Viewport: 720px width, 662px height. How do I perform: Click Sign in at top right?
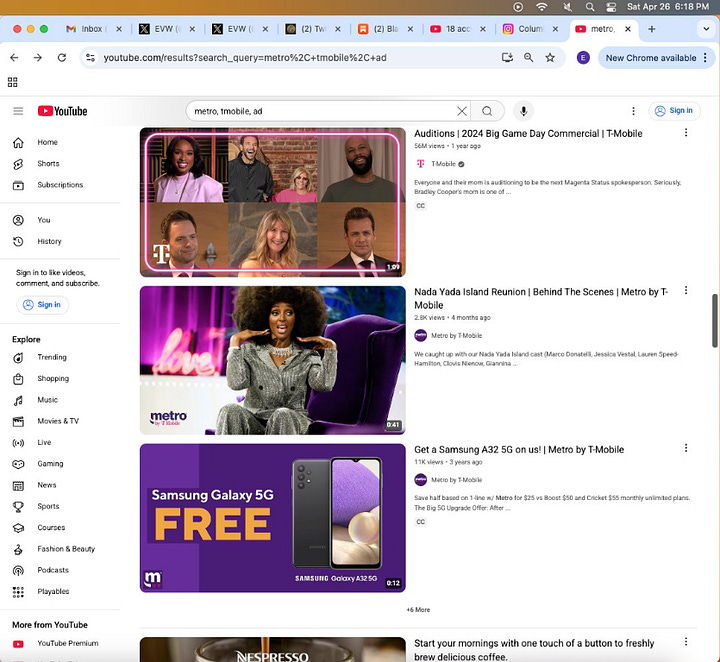click(674, 111)
